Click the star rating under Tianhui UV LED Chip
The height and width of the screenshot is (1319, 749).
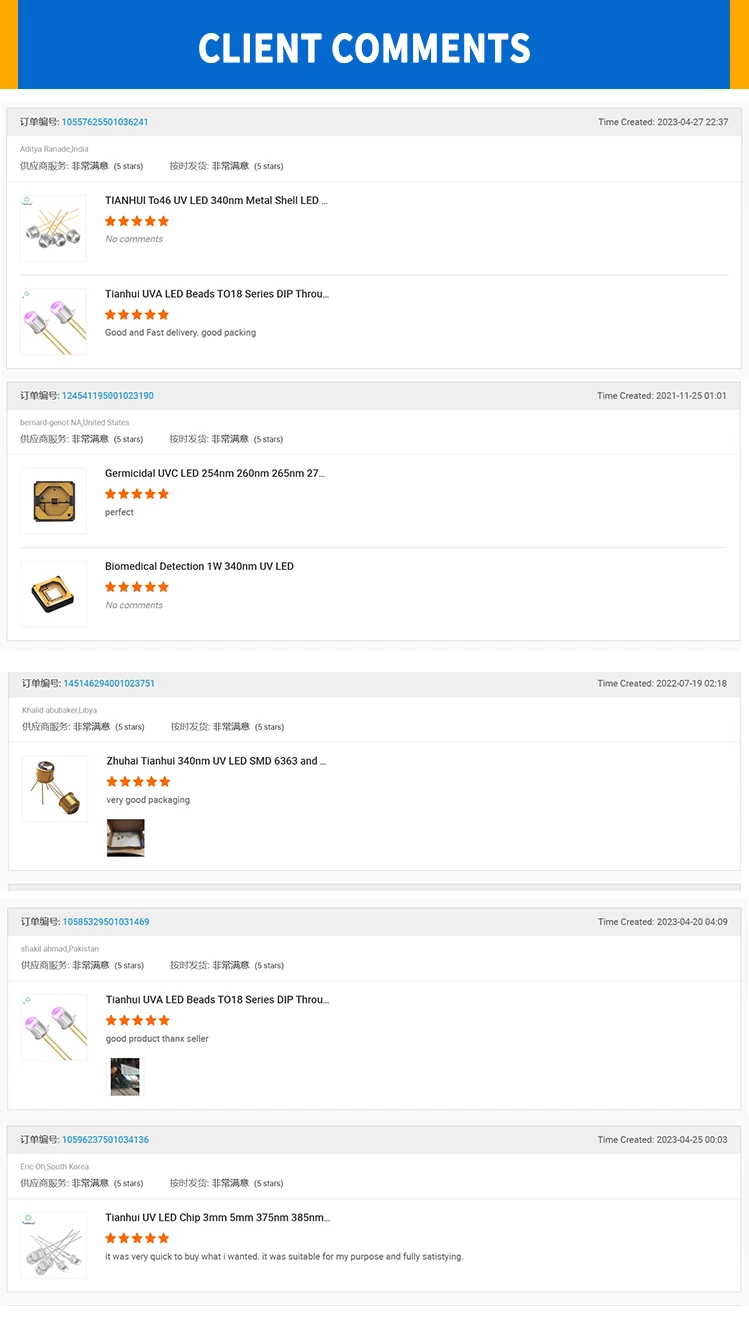point(137,1238)
